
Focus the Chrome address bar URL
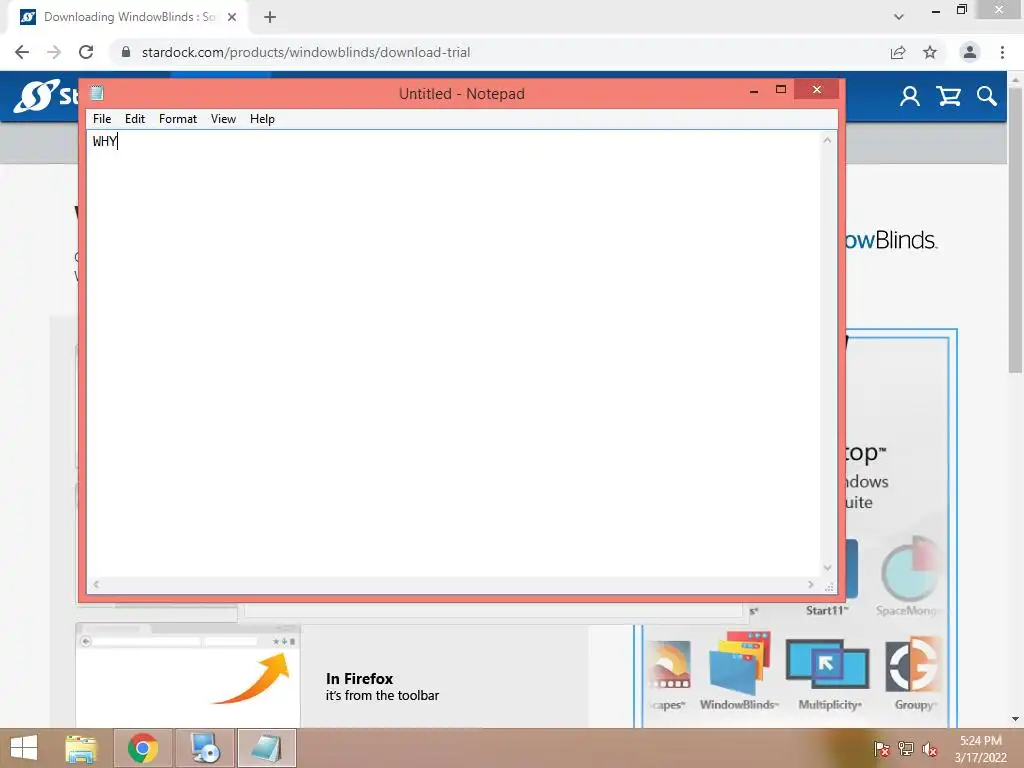(x=306, y=52)
